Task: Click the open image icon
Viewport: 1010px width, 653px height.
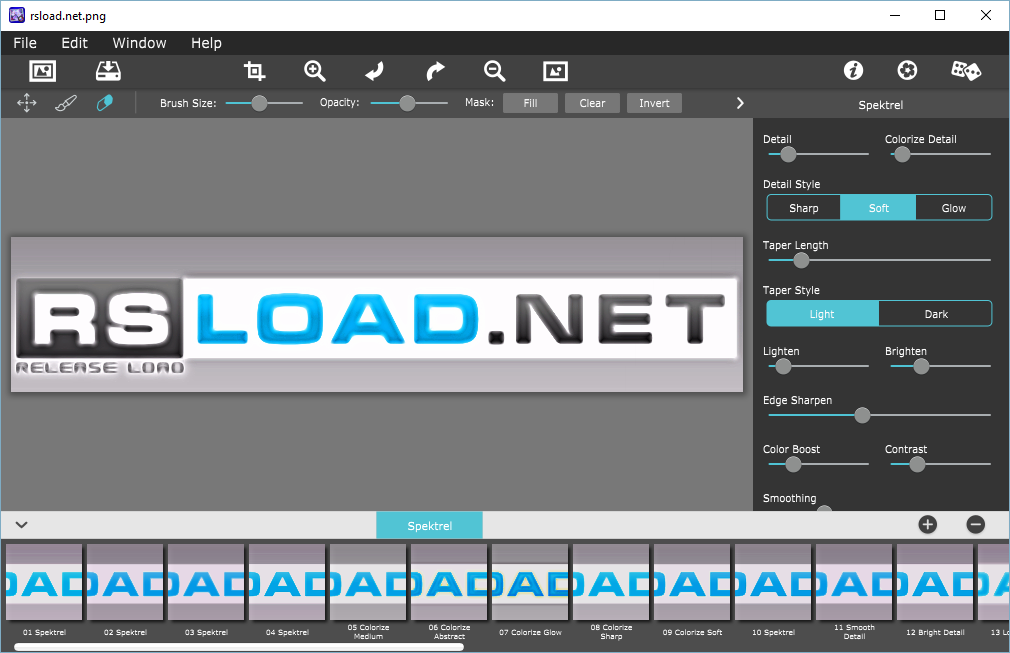Action: [43, 71]
